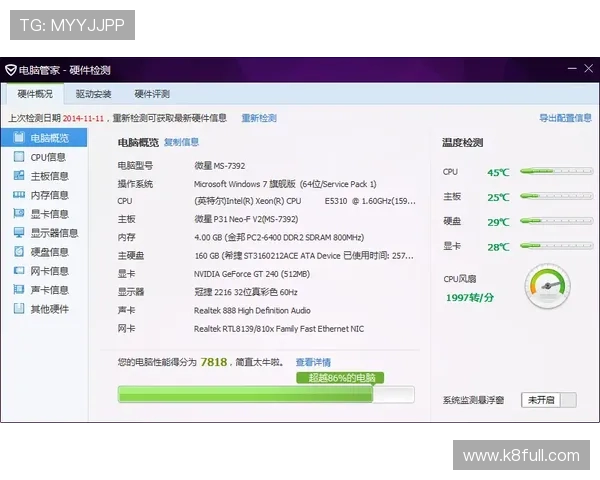Click the 显示器信息 monitor icon
Image resolution: width=600 pixels, height=480 pixels.
(19, 232)
